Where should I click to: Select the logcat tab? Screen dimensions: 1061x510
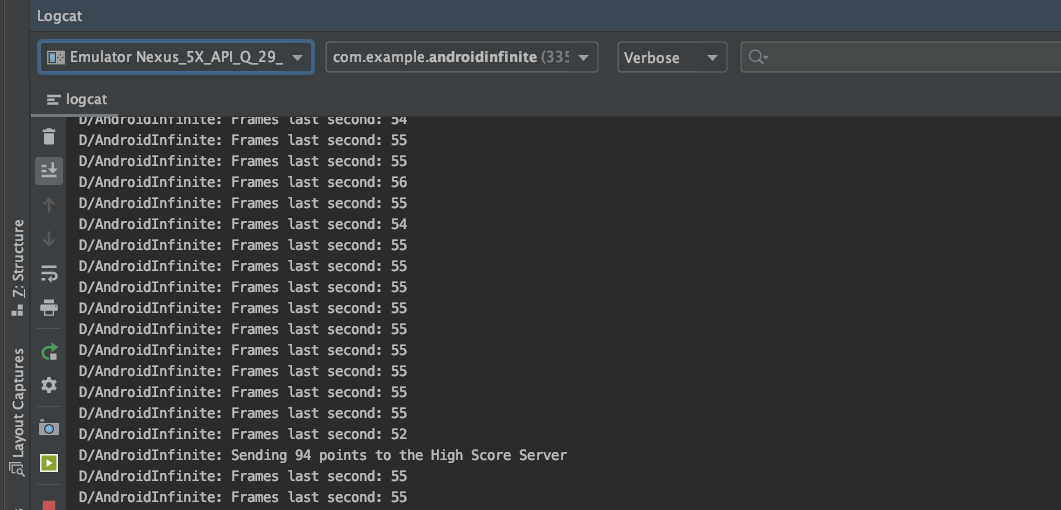point(77,99)
